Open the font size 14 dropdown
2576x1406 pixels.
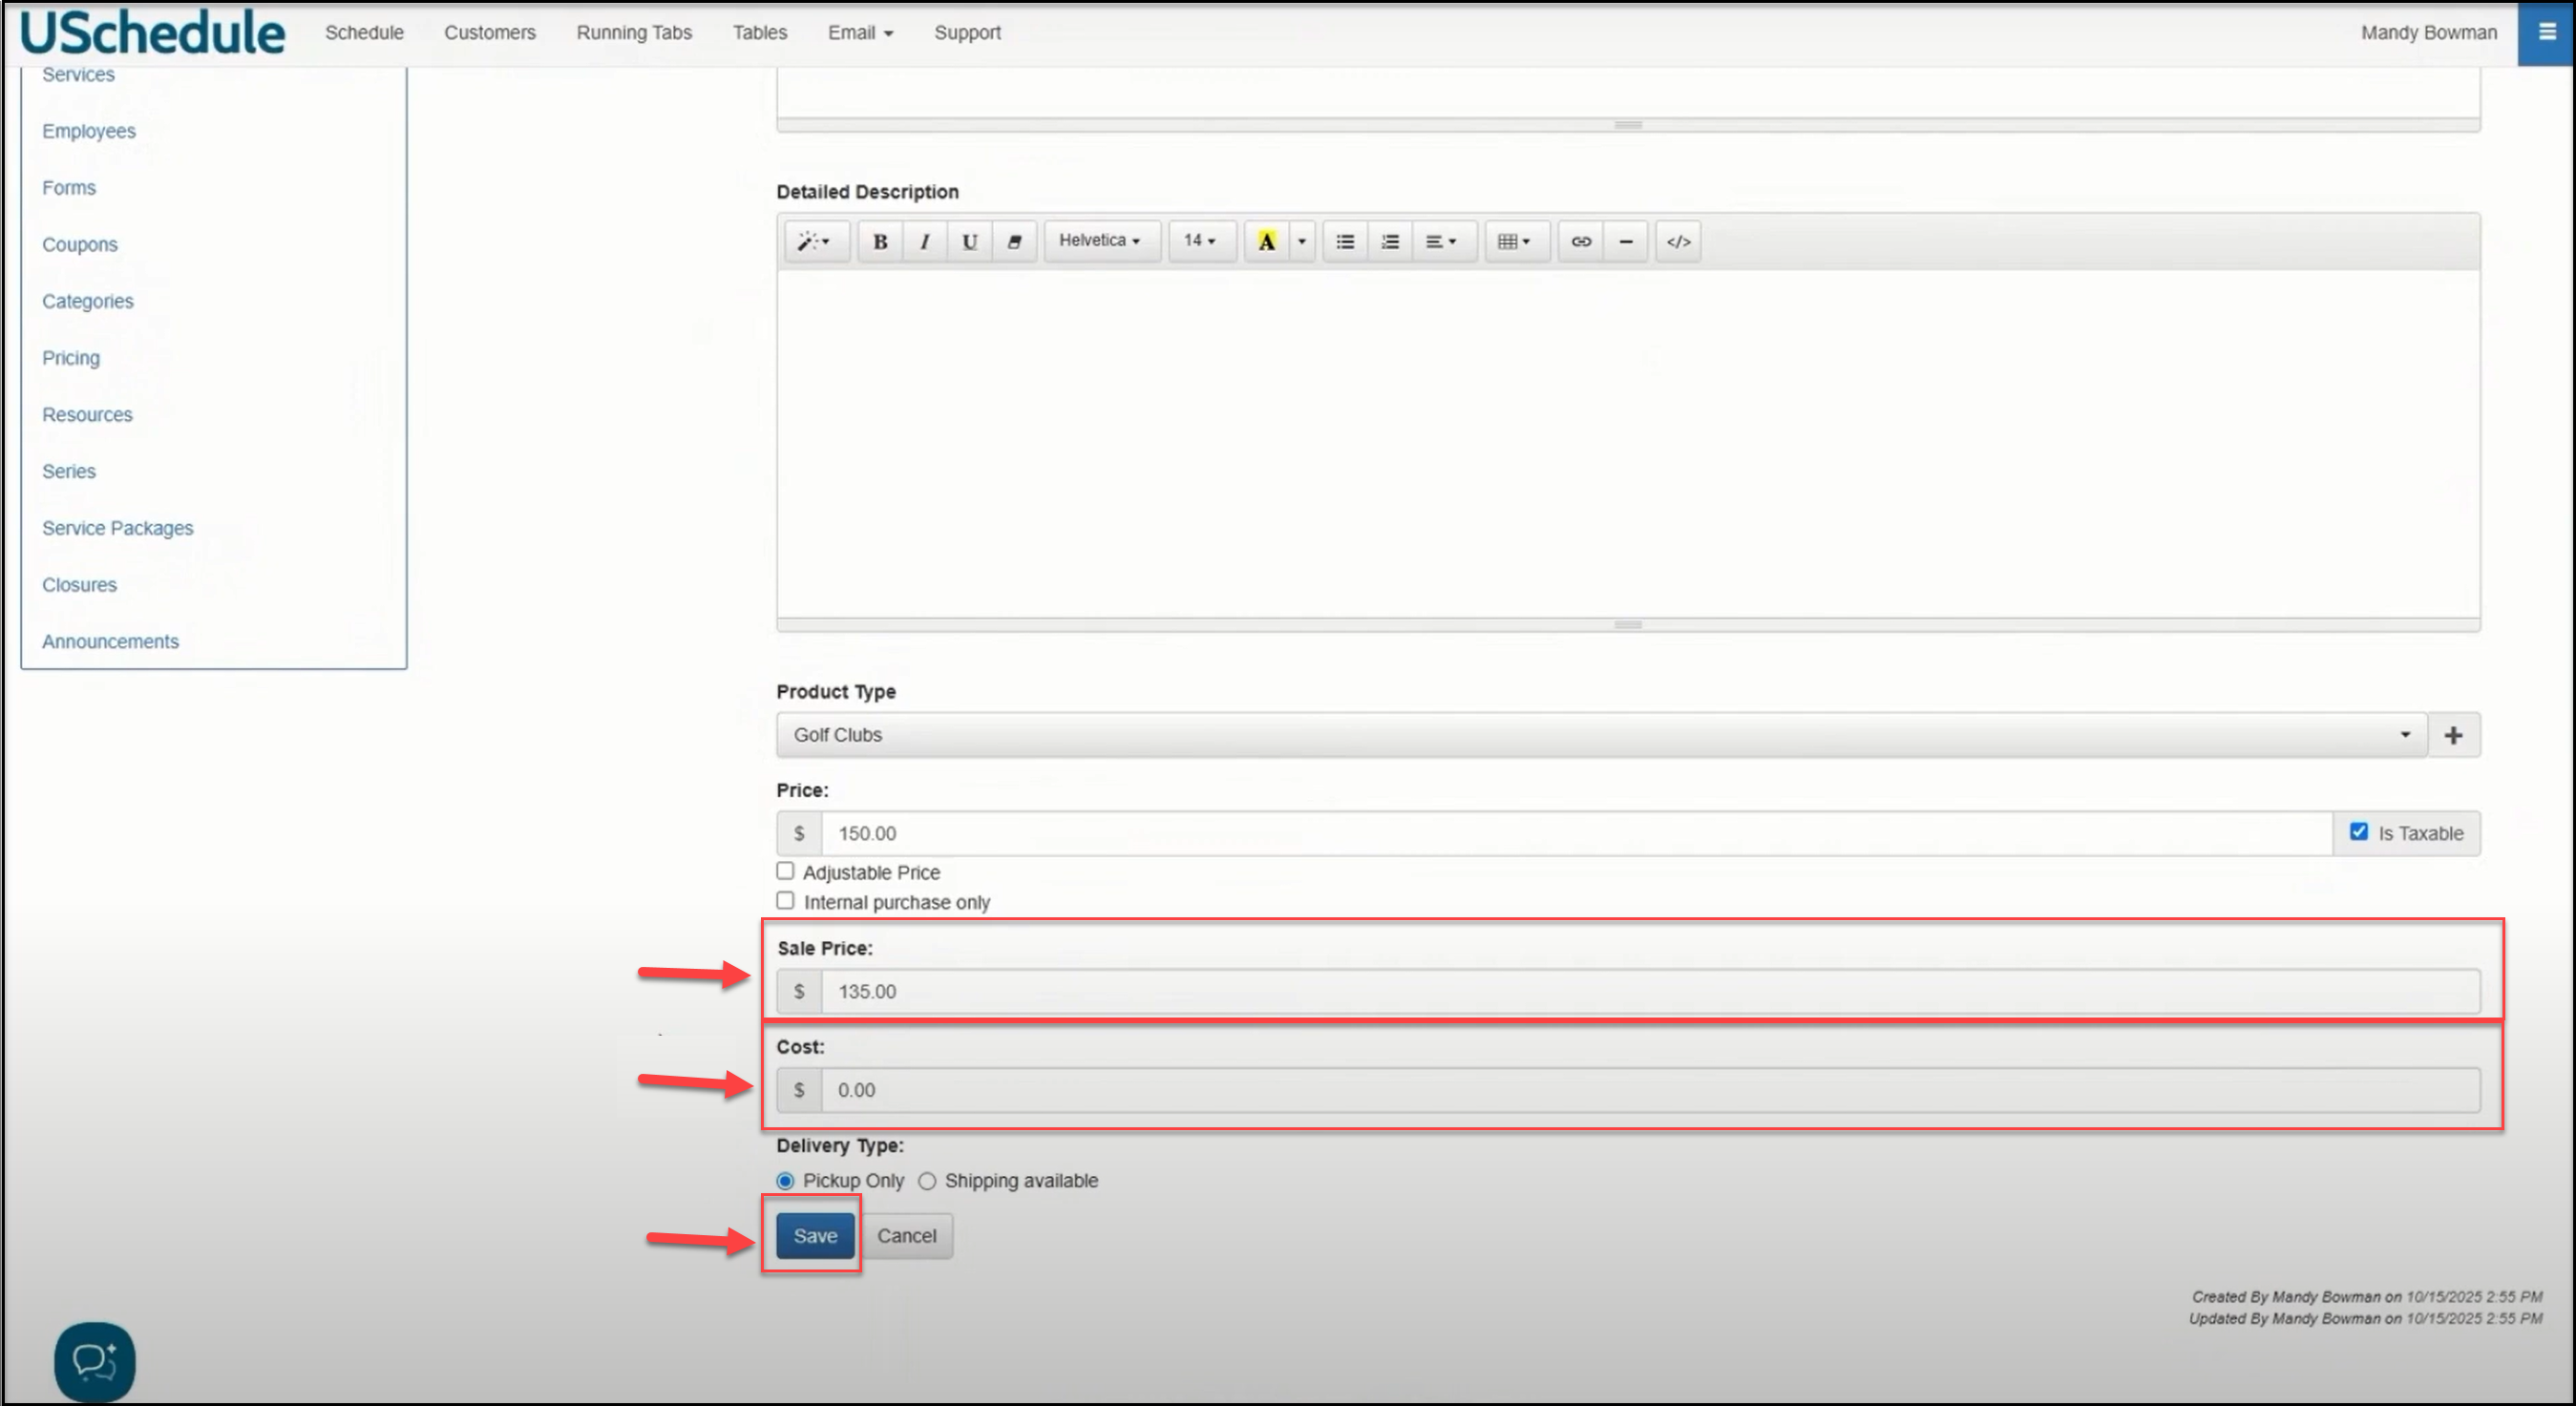(1200, 241)
